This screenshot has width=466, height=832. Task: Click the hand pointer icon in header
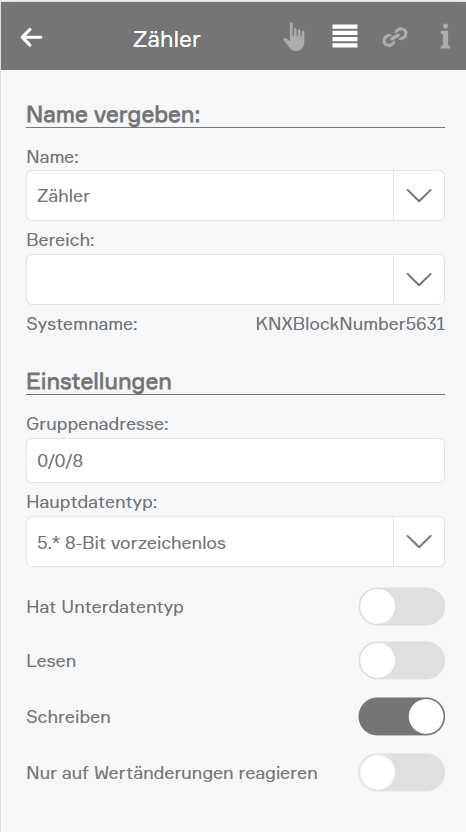[x=294, y=37]
